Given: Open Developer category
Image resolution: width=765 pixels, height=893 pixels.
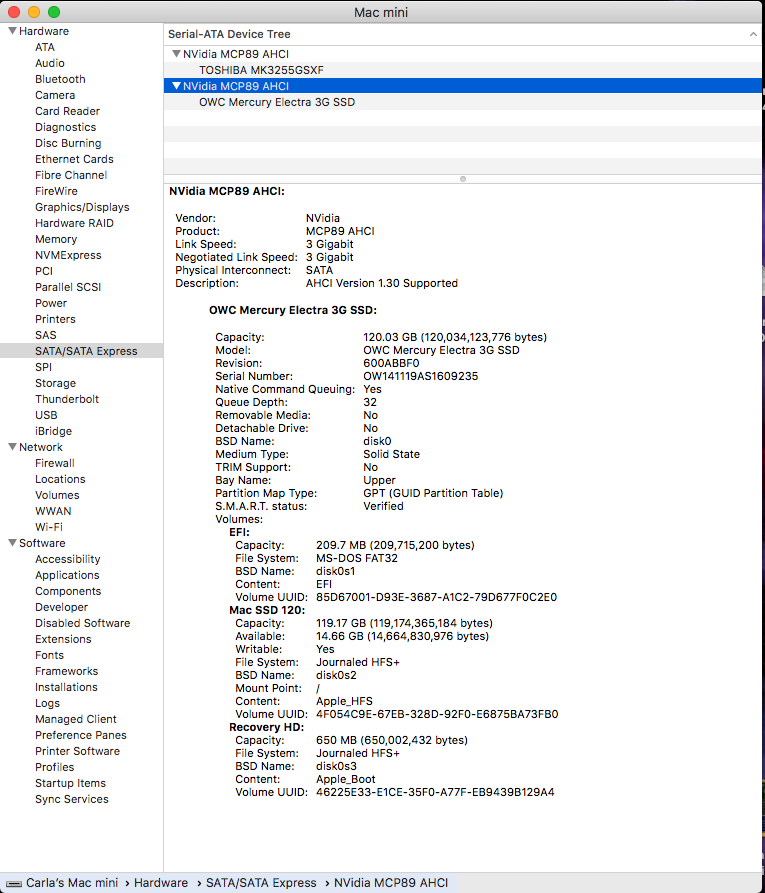Looking at the screenshot, I should (x=62, y=607).
